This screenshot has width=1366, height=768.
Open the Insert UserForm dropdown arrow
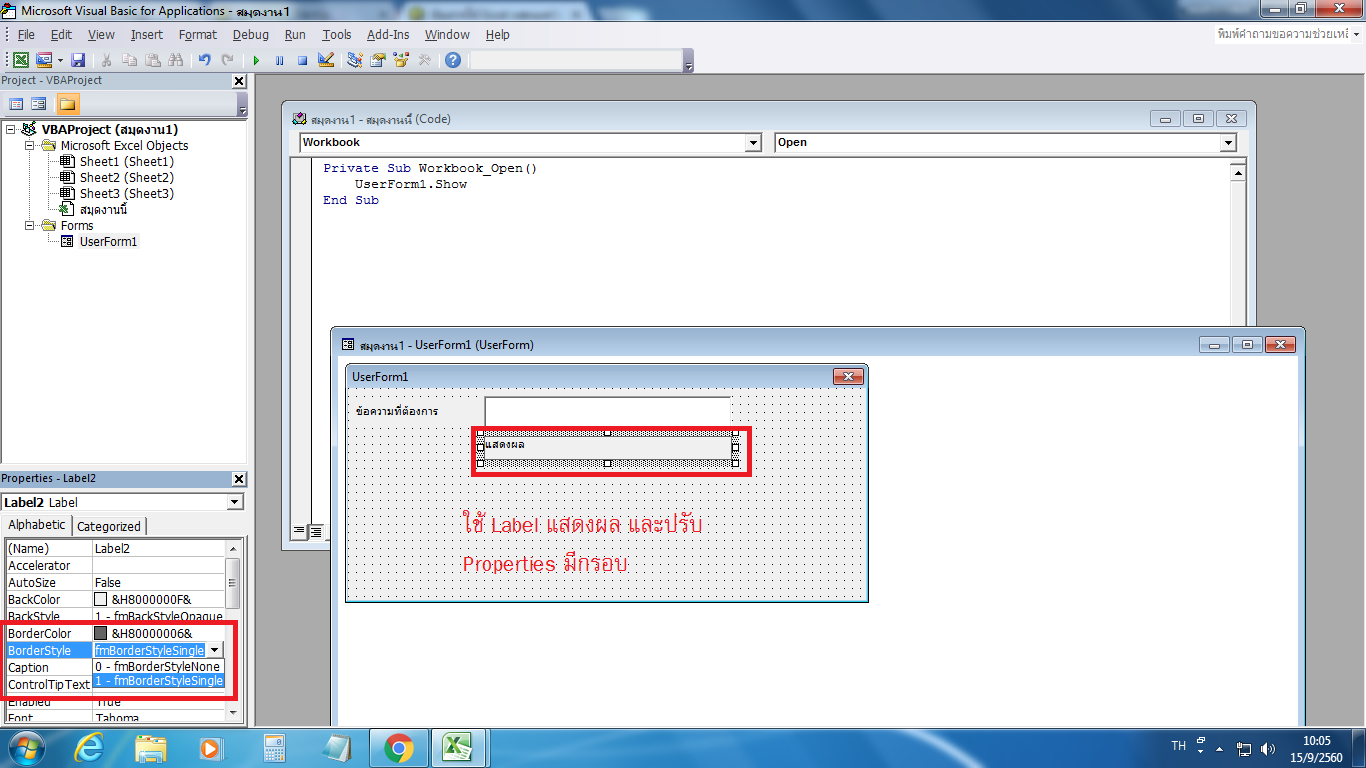60,60
